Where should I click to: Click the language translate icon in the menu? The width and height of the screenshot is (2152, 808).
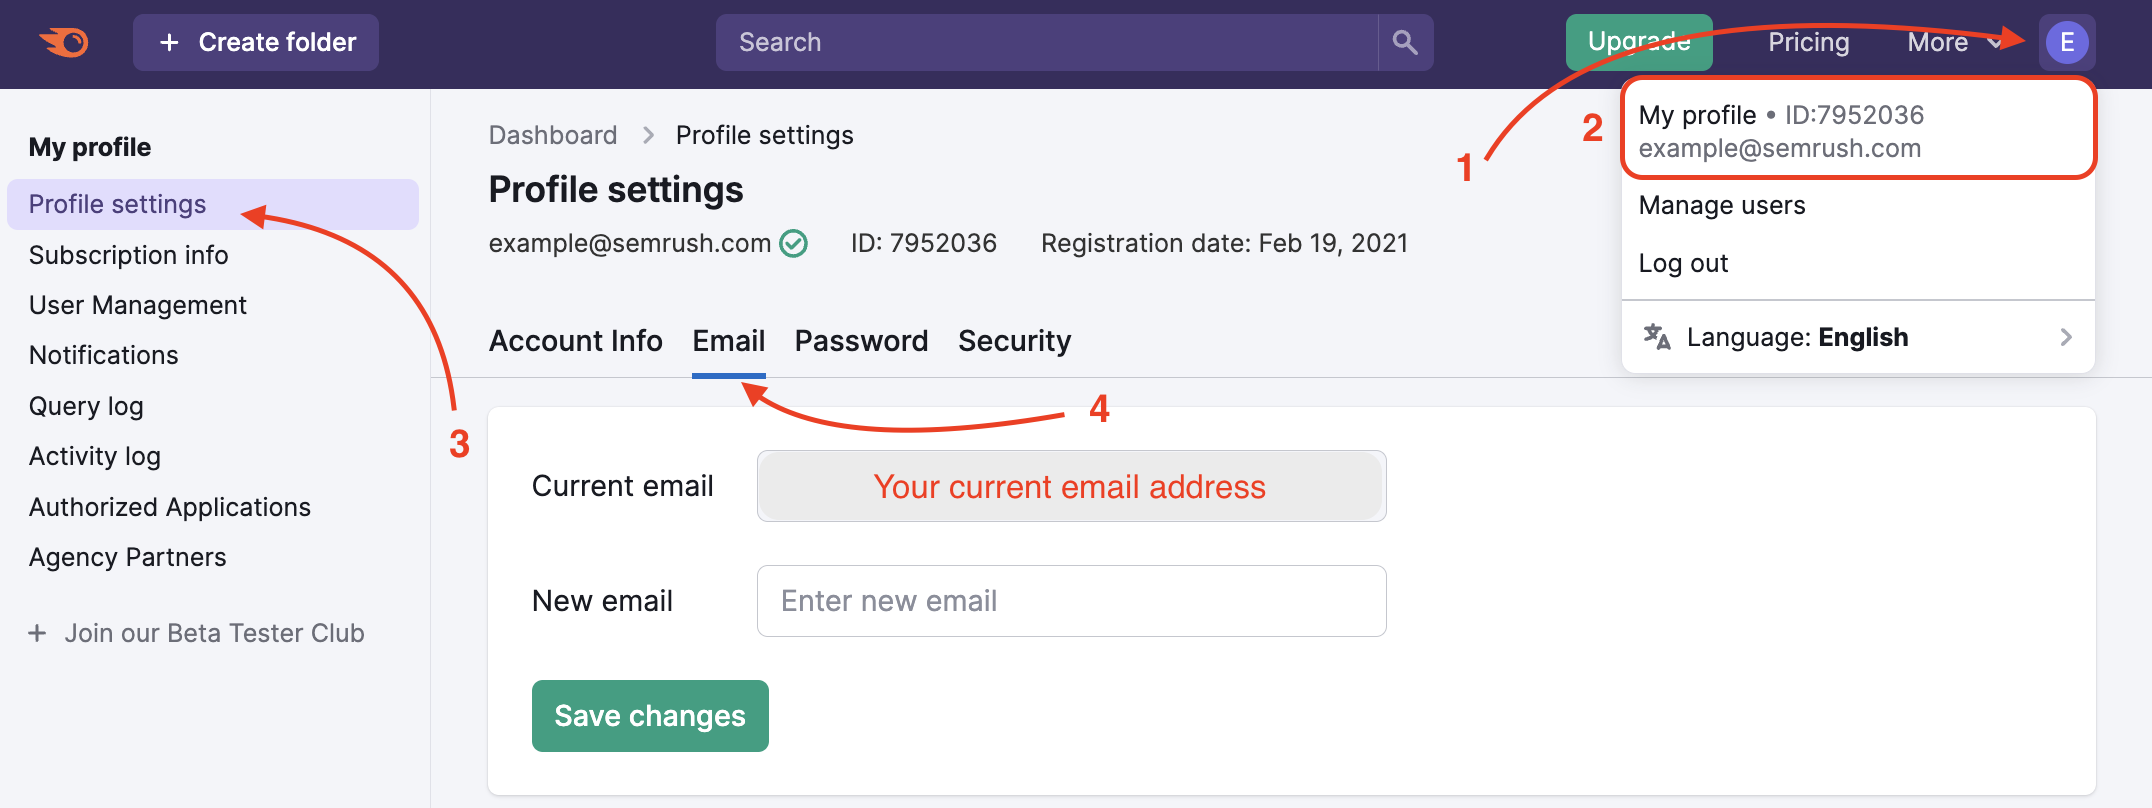pyautogui.click(x=1655, y=337)
